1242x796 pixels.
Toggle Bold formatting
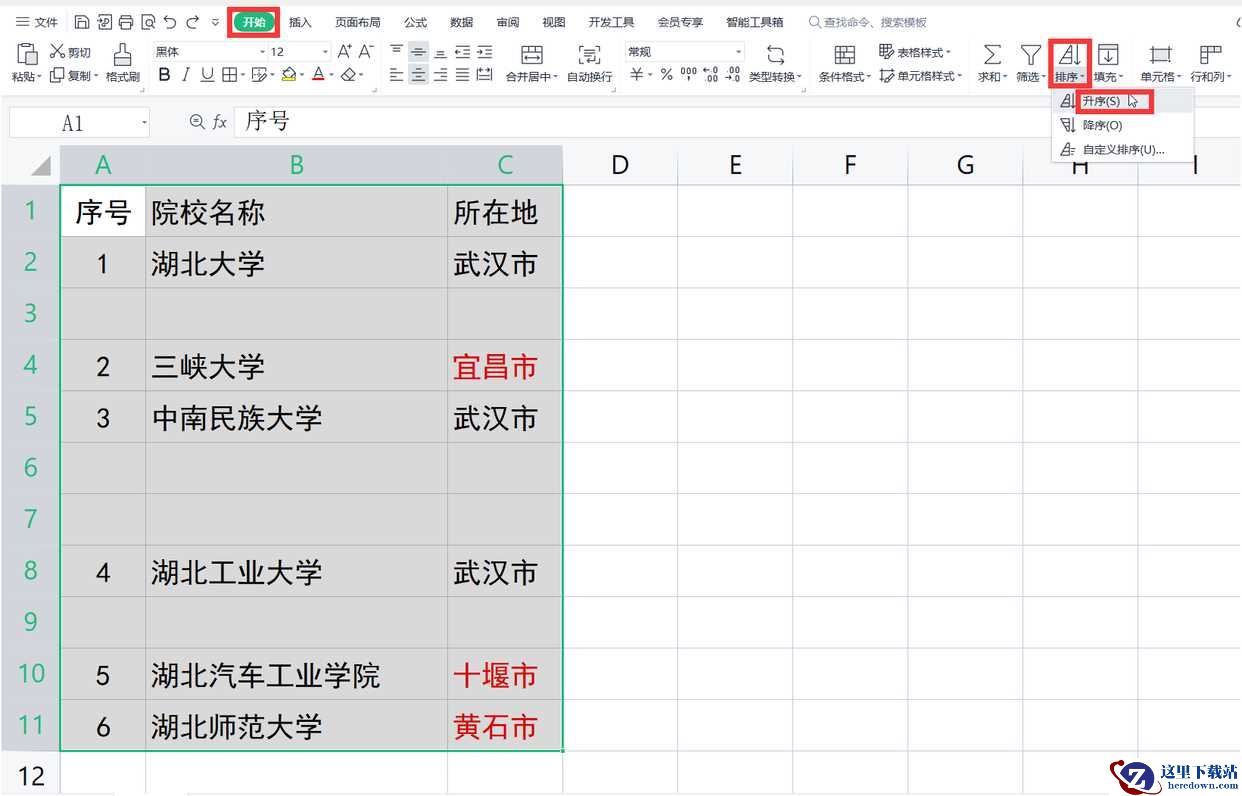pos(164,75)
